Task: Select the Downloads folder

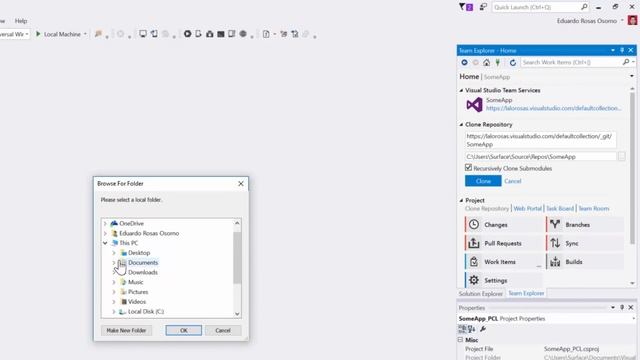Action: pyautogui.click(x=142, y=273)
